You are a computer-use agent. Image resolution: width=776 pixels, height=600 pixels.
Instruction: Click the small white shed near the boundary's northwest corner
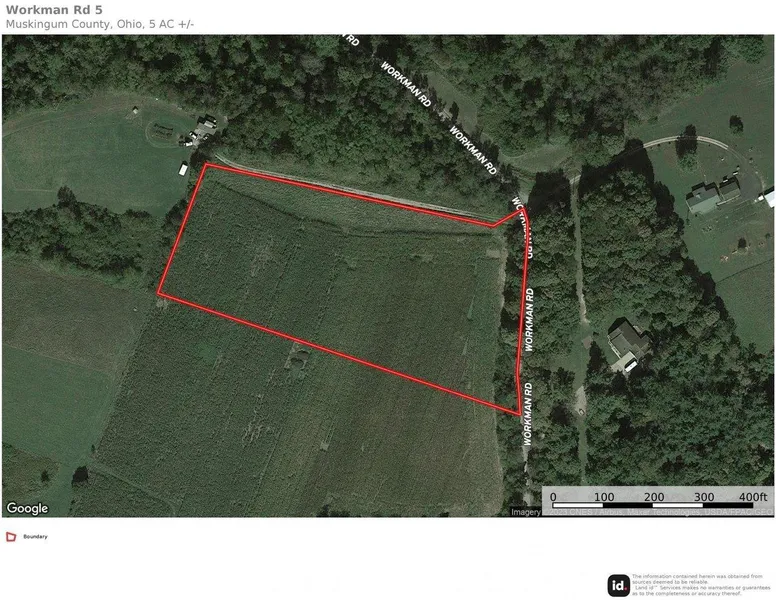183,169
